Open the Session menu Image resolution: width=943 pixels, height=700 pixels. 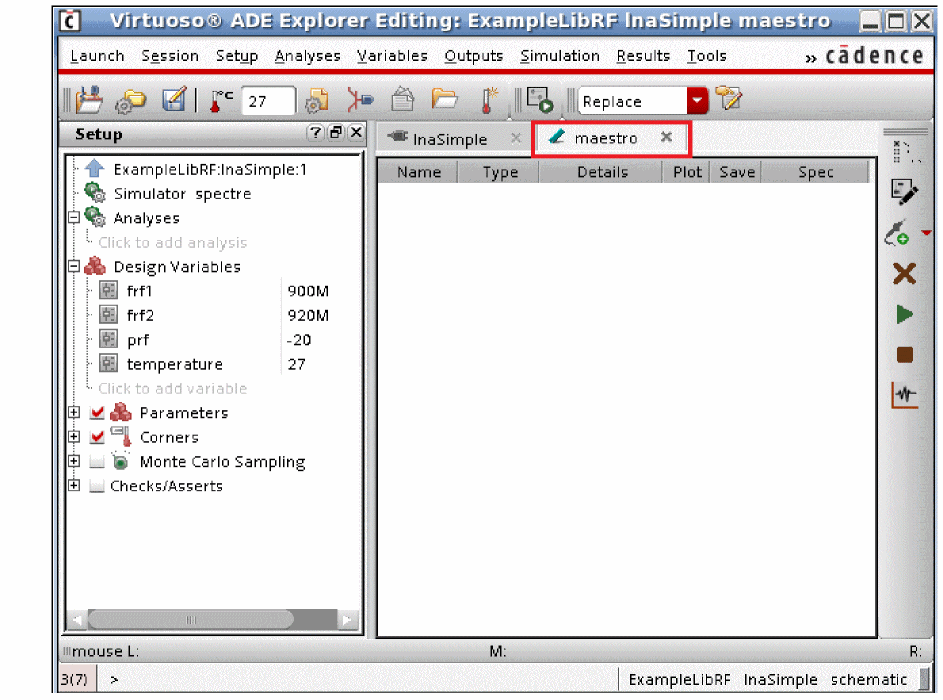(x=170, y=56)
